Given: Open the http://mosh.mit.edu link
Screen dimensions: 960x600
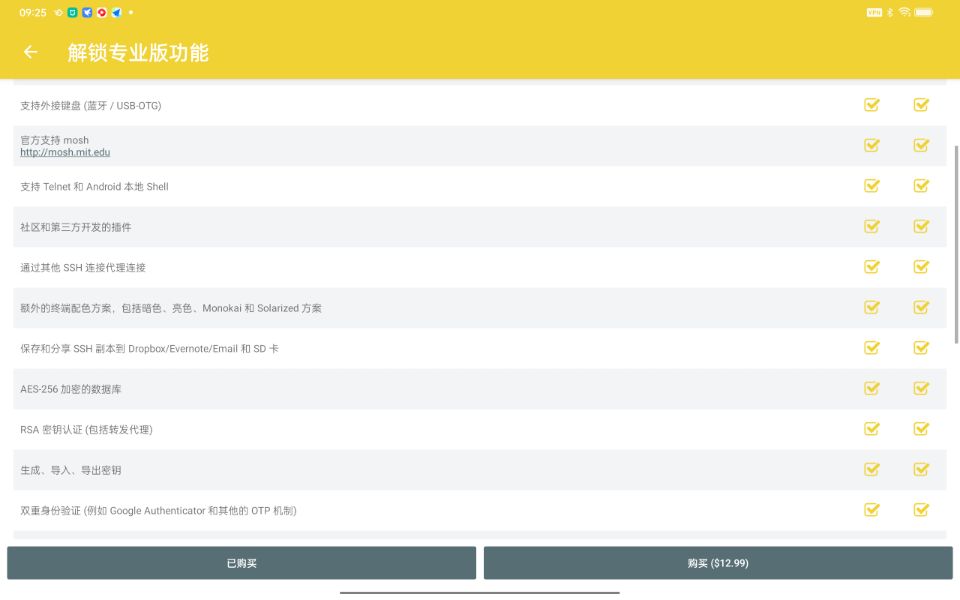Looking at the screenshot, I should [65, 153].
